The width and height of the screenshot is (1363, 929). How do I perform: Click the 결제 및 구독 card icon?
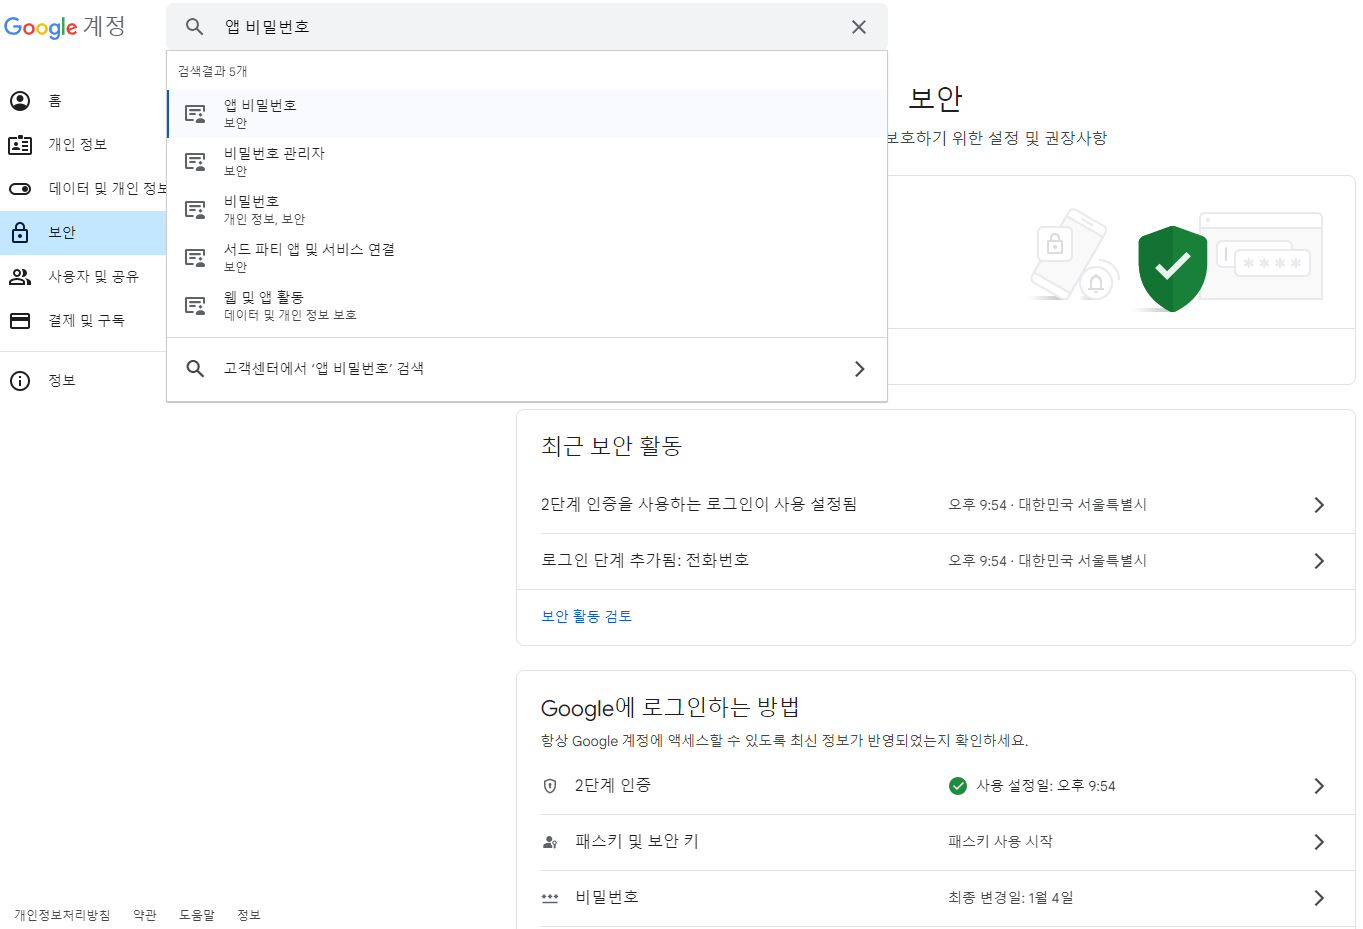pyautogui.click(x=20, y=321)
